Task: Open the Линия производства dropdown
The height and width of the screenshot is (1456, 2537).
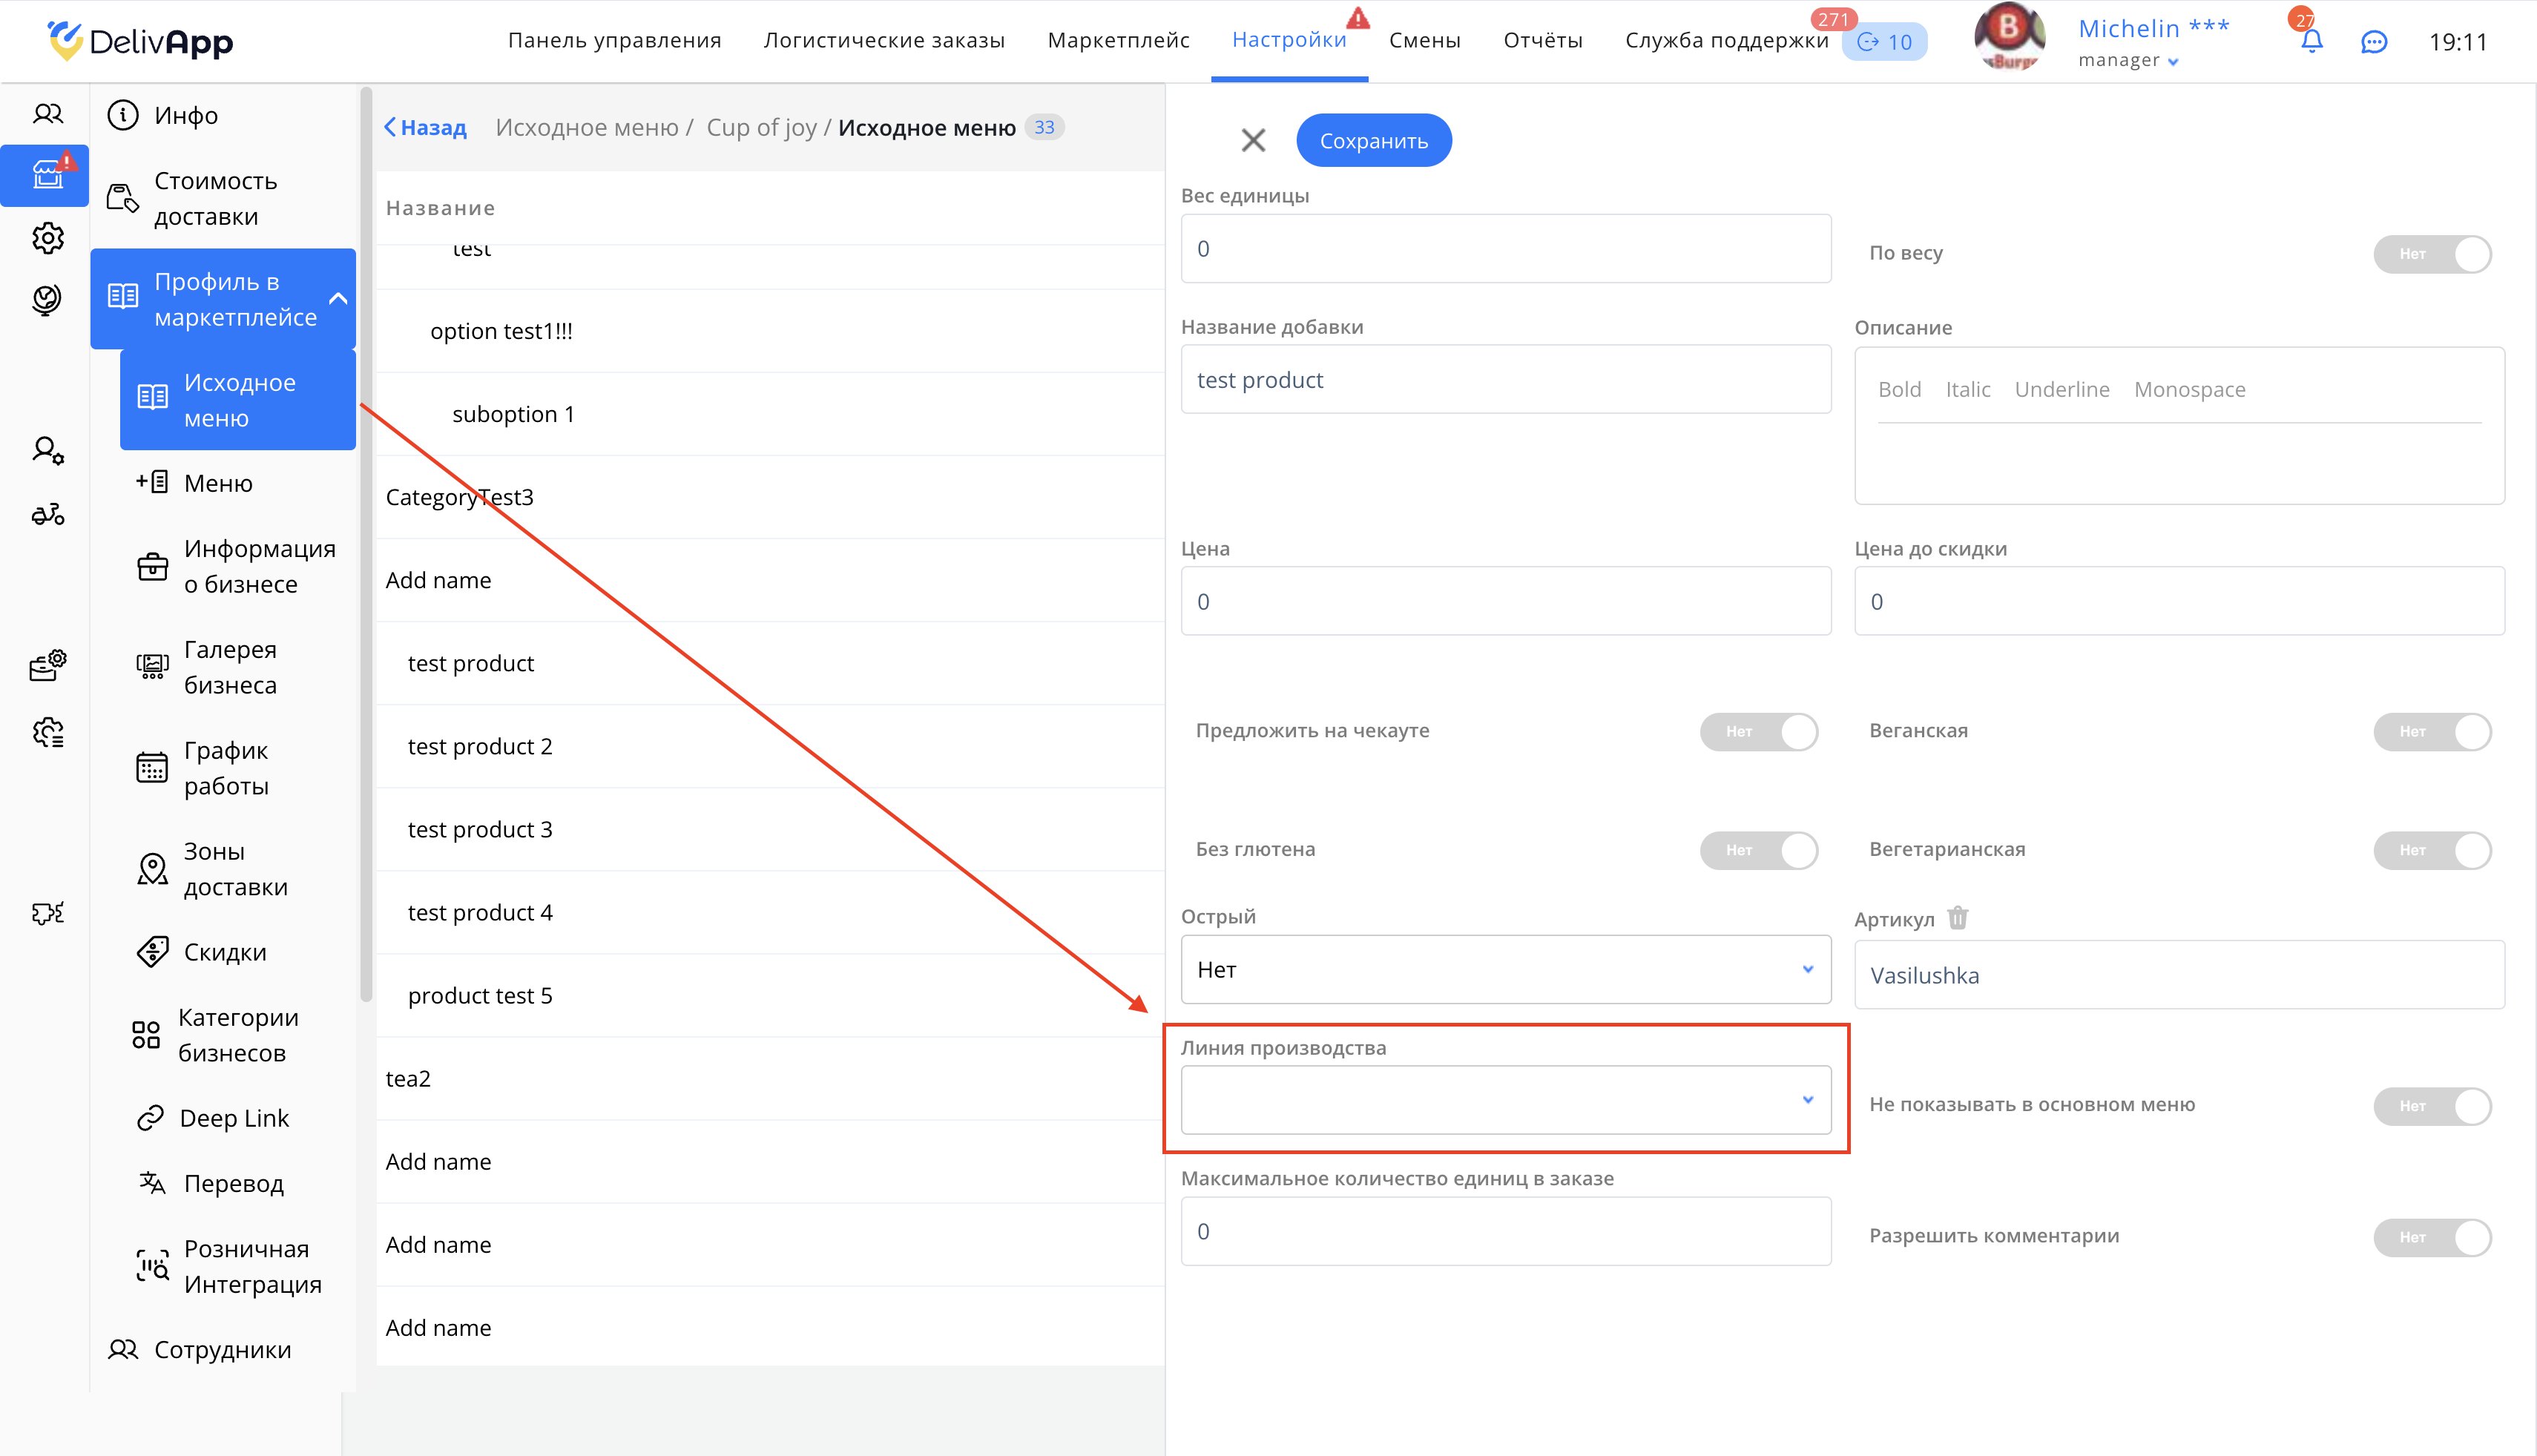Action: point(1505,1099)
